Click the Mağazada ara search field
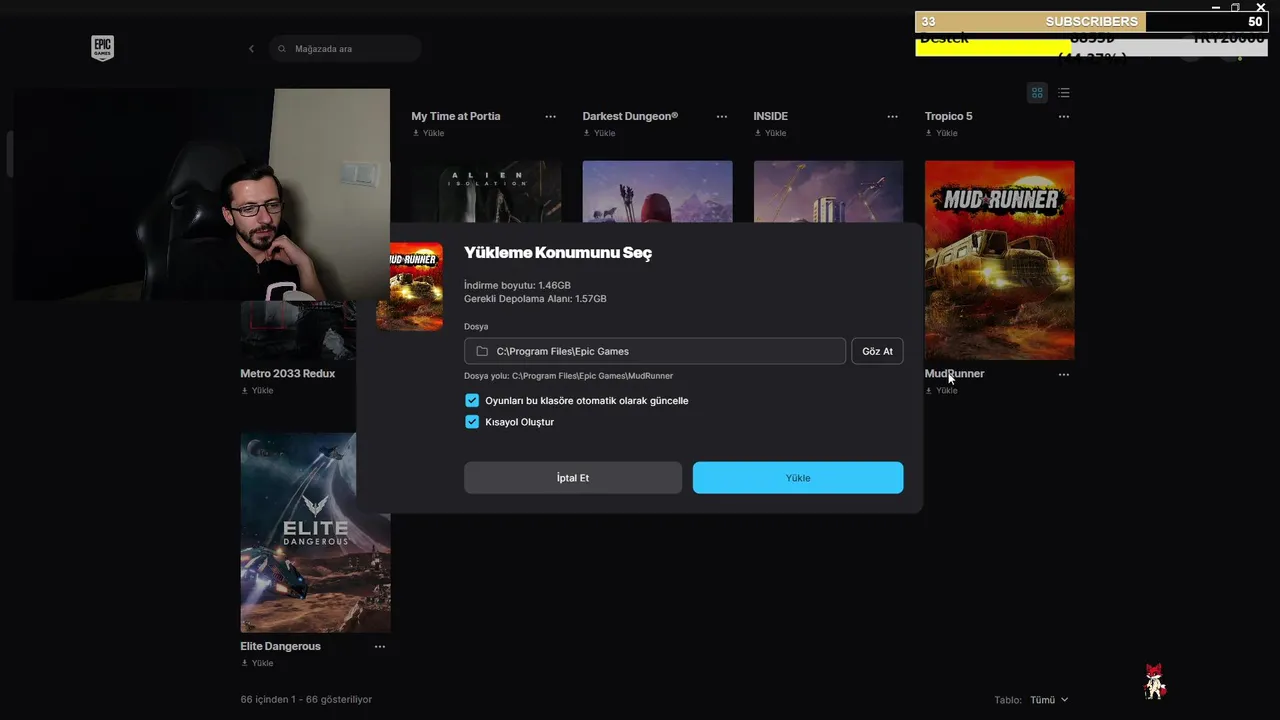This screenshot has width=1280, height=720. point(345,49)
